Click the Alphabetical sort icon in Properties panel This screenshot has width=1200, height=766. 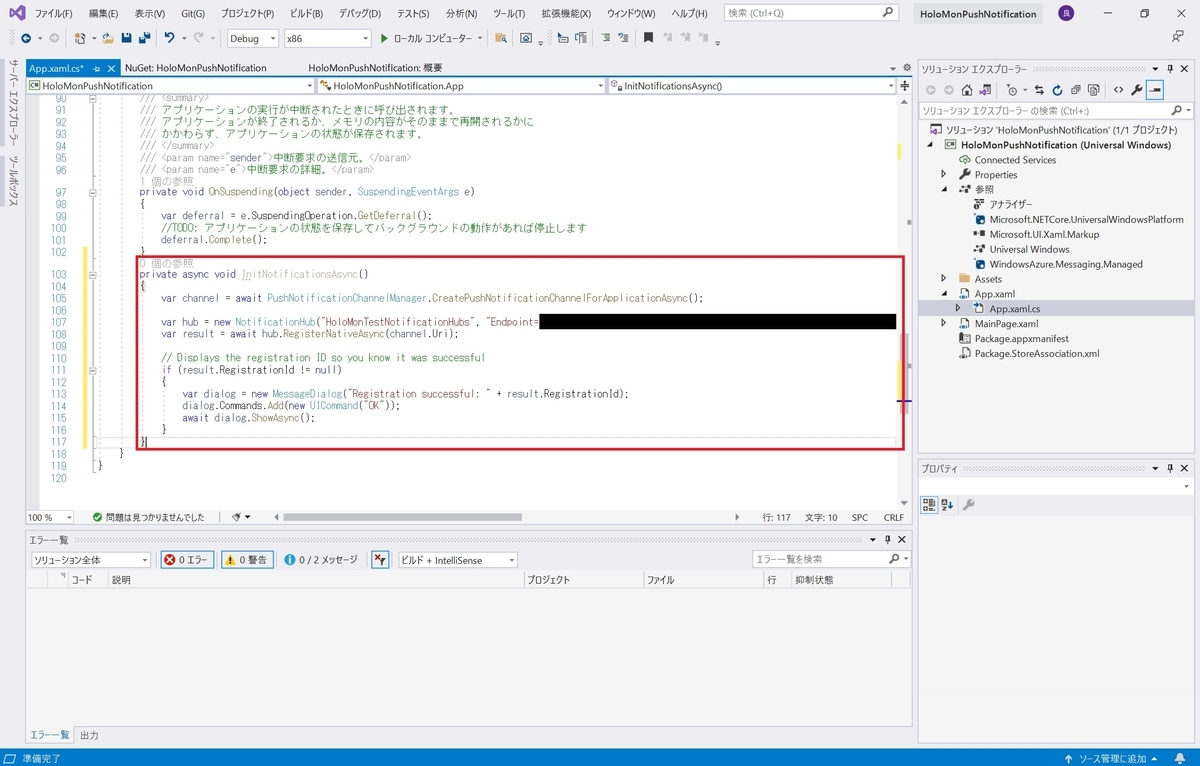(x=947, y=505)
